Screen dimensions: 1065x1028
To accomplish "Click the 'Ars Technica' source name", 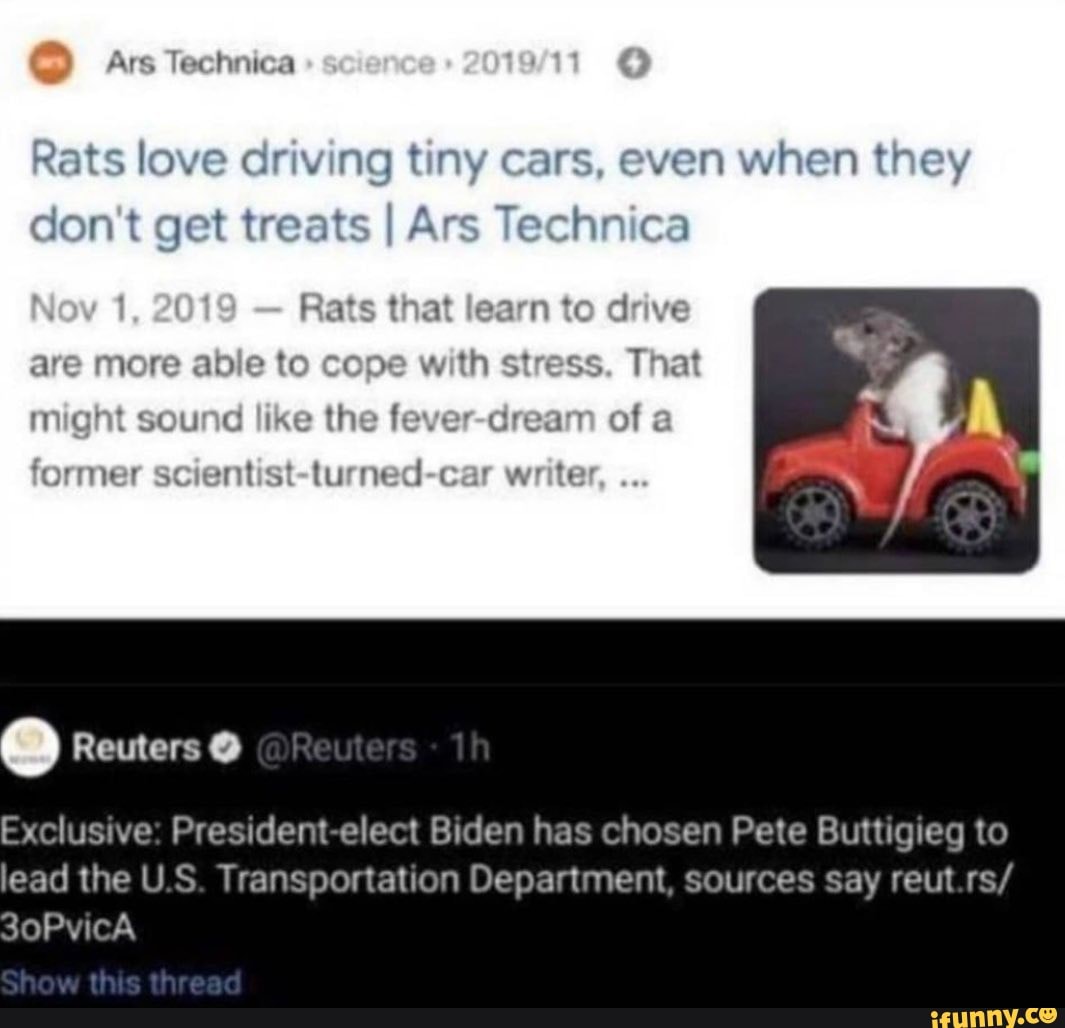I will 200,64.
